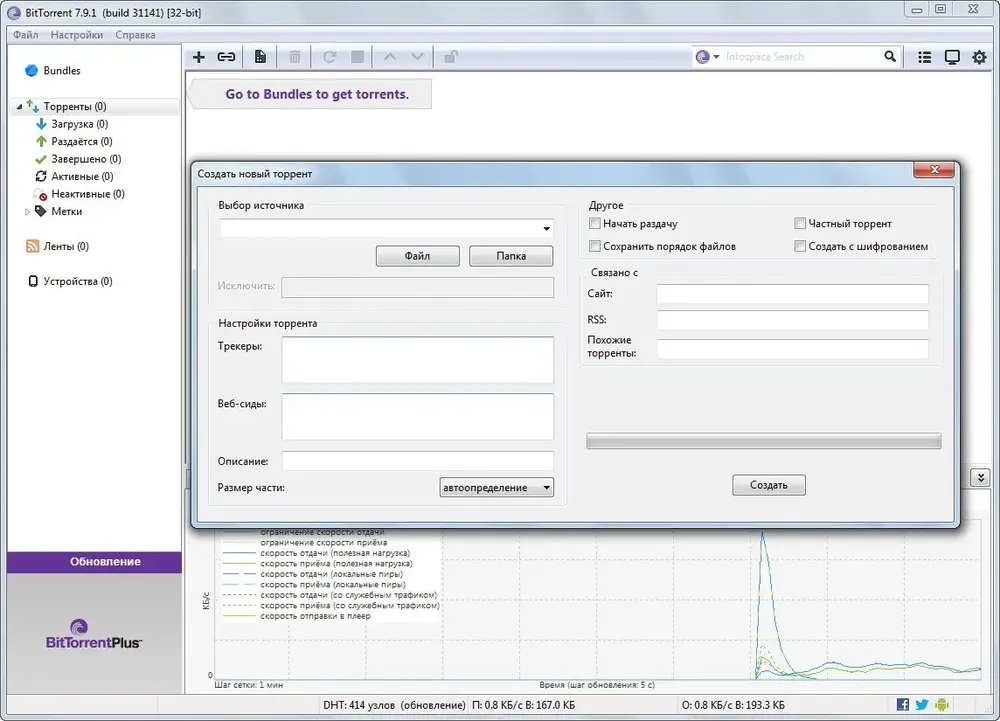Click the Файл button in dialog
The image size is (1000, 721).
click(x=418, y=256)
